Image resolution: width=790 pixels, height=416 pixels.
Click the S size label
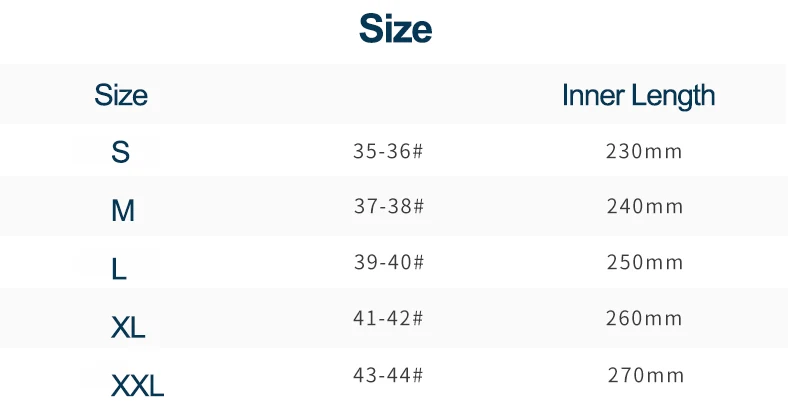pyautogui.click(x=120, y=152)
